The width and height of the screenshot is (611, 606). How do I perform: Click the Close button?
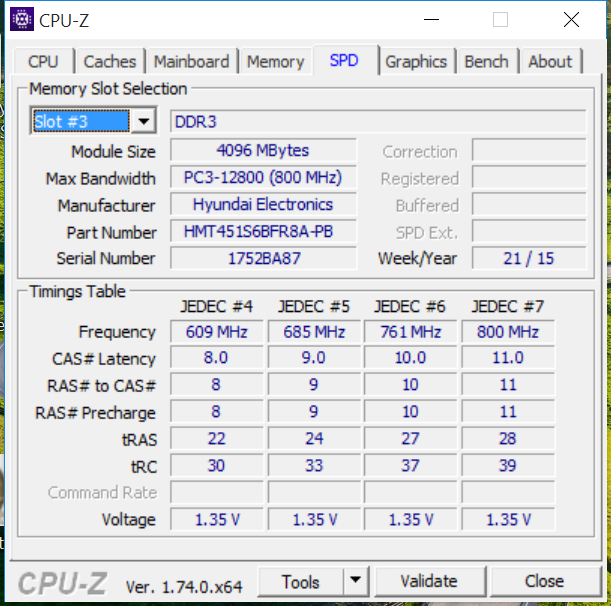544,581
